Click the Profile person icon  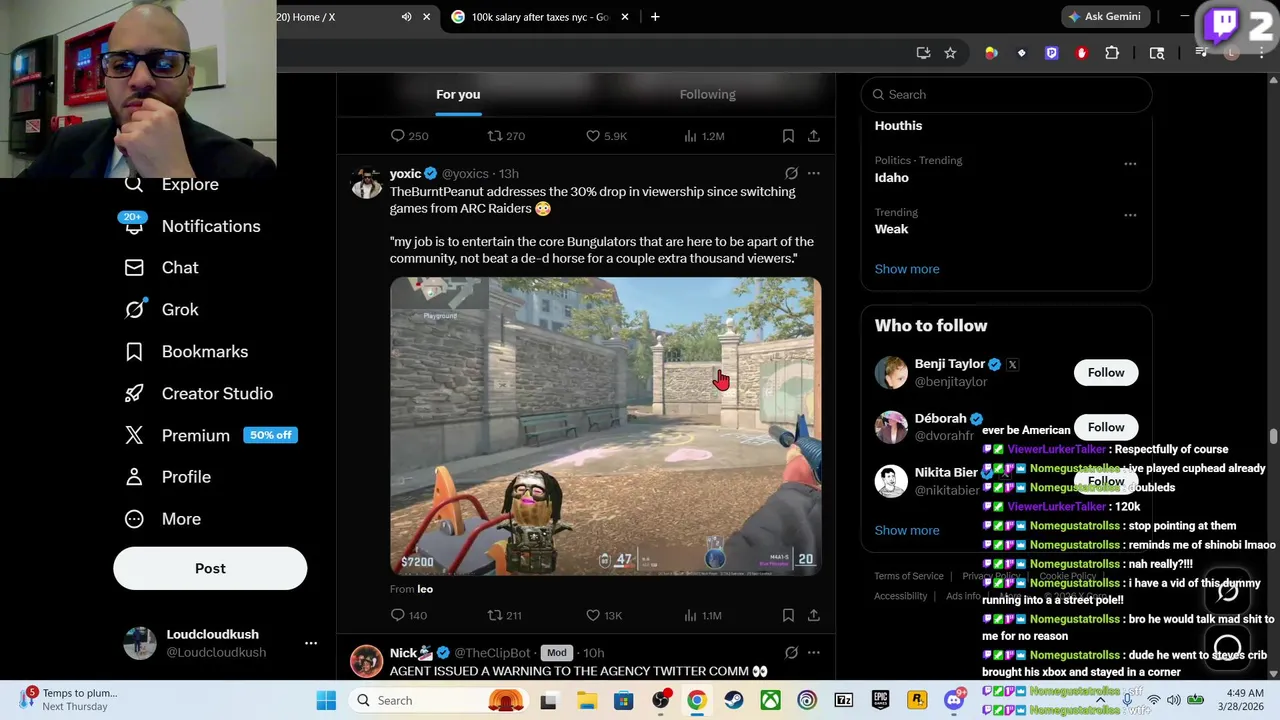134,477
